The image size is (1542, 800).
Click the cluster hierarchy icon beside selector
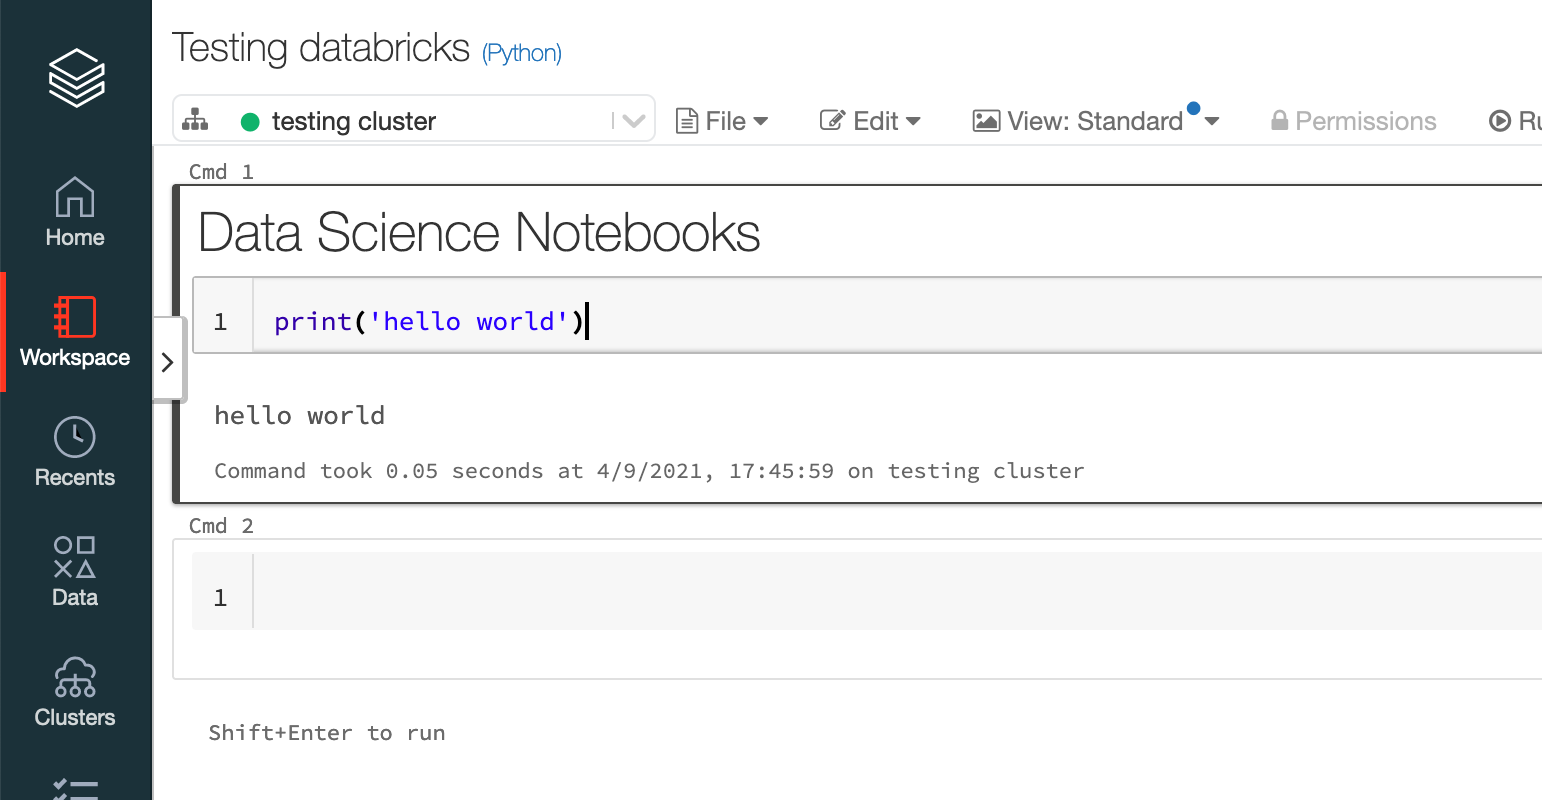click(x=196, y=119)
